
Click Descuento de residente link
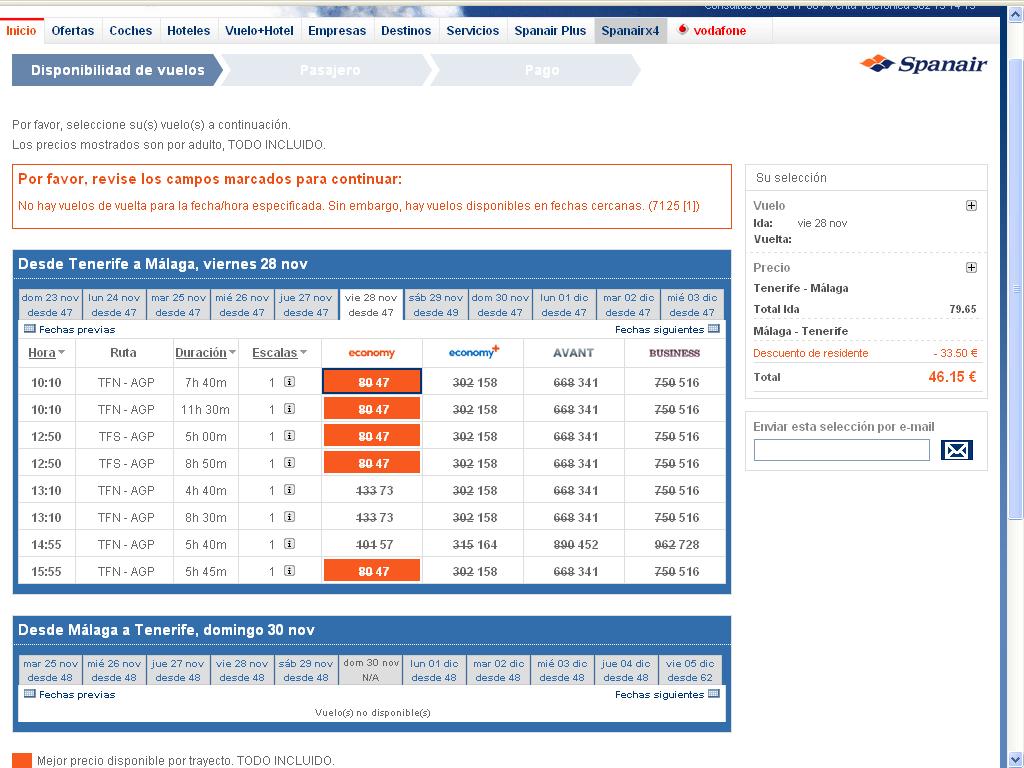tap(810, 353)
